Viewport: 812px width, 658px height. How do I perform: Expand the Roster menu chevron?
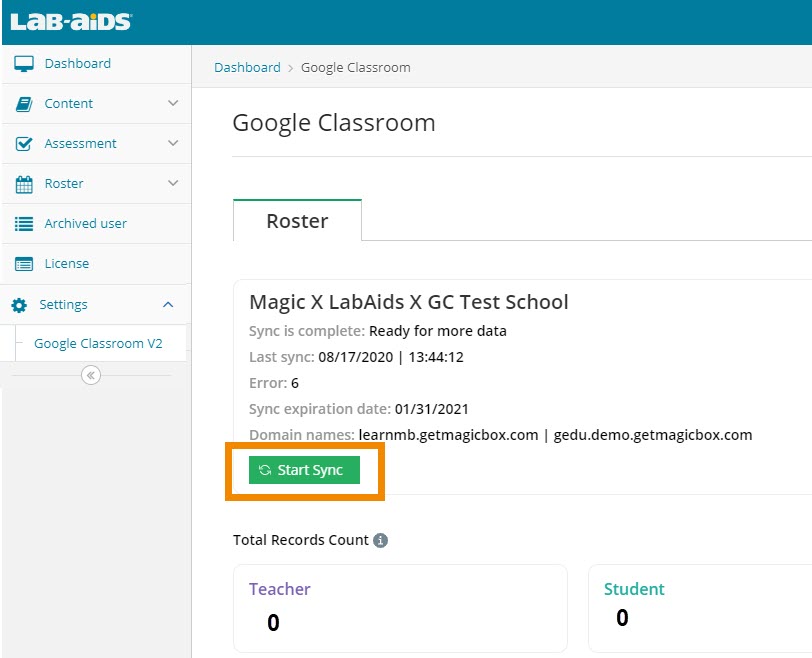click(173, 183)
